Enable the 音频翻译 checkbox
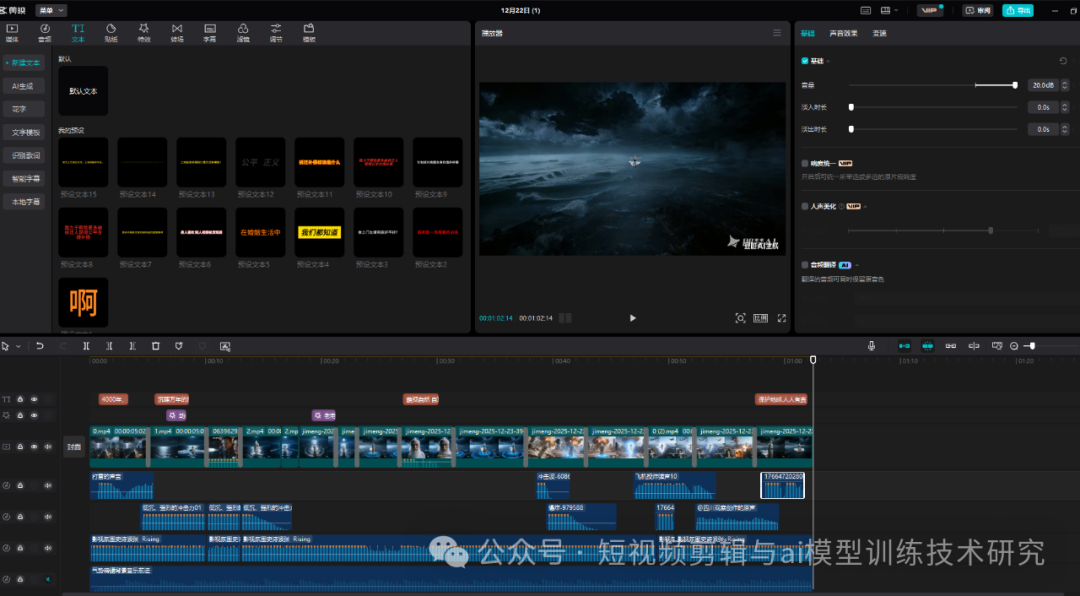The width and height of the screenshot is (1080, 596). (x=804, y=265)
